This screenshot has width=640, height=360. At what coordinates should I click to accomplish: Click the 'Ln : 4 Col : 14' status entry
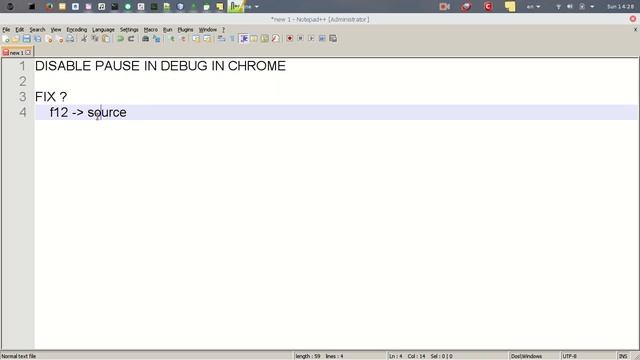point(407,356)
